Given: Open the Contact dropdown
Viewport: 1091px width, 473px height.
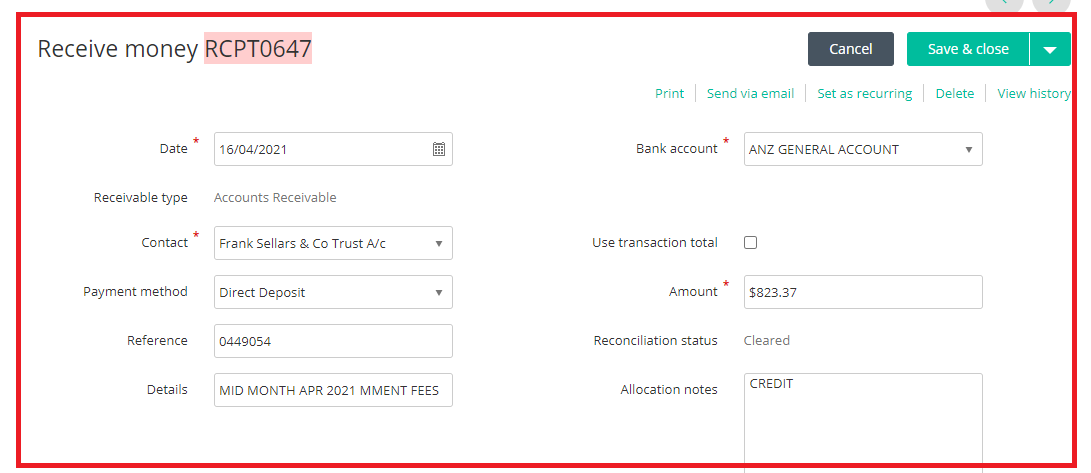Looking at the screenshot, I should tap(333, 243).
